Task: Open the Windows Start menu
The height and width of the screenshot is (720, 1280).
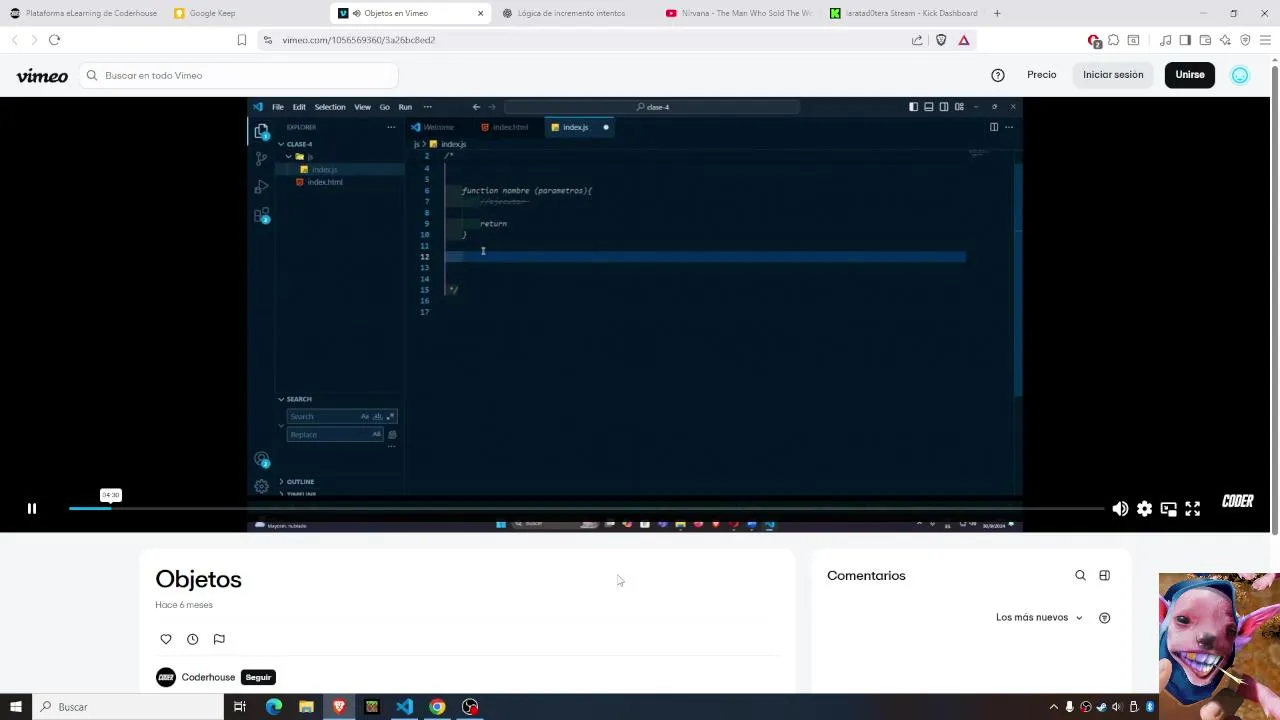Action: (x=16, y=707)
